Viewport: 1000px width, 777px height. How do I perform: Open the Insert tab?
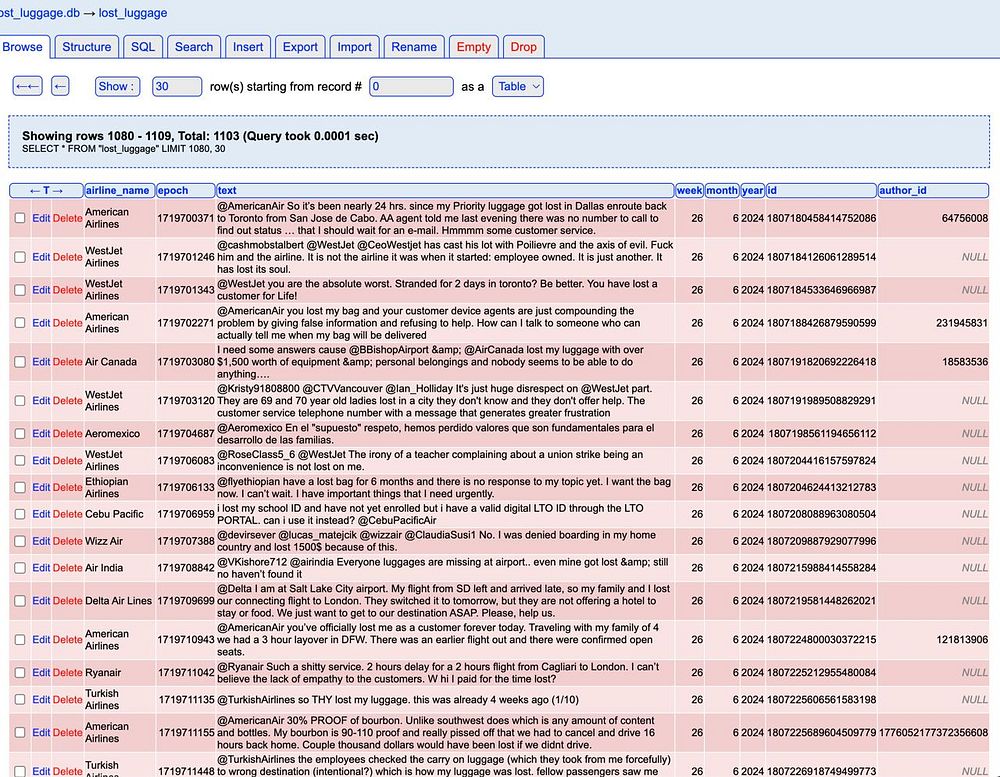tap(247, 47)
